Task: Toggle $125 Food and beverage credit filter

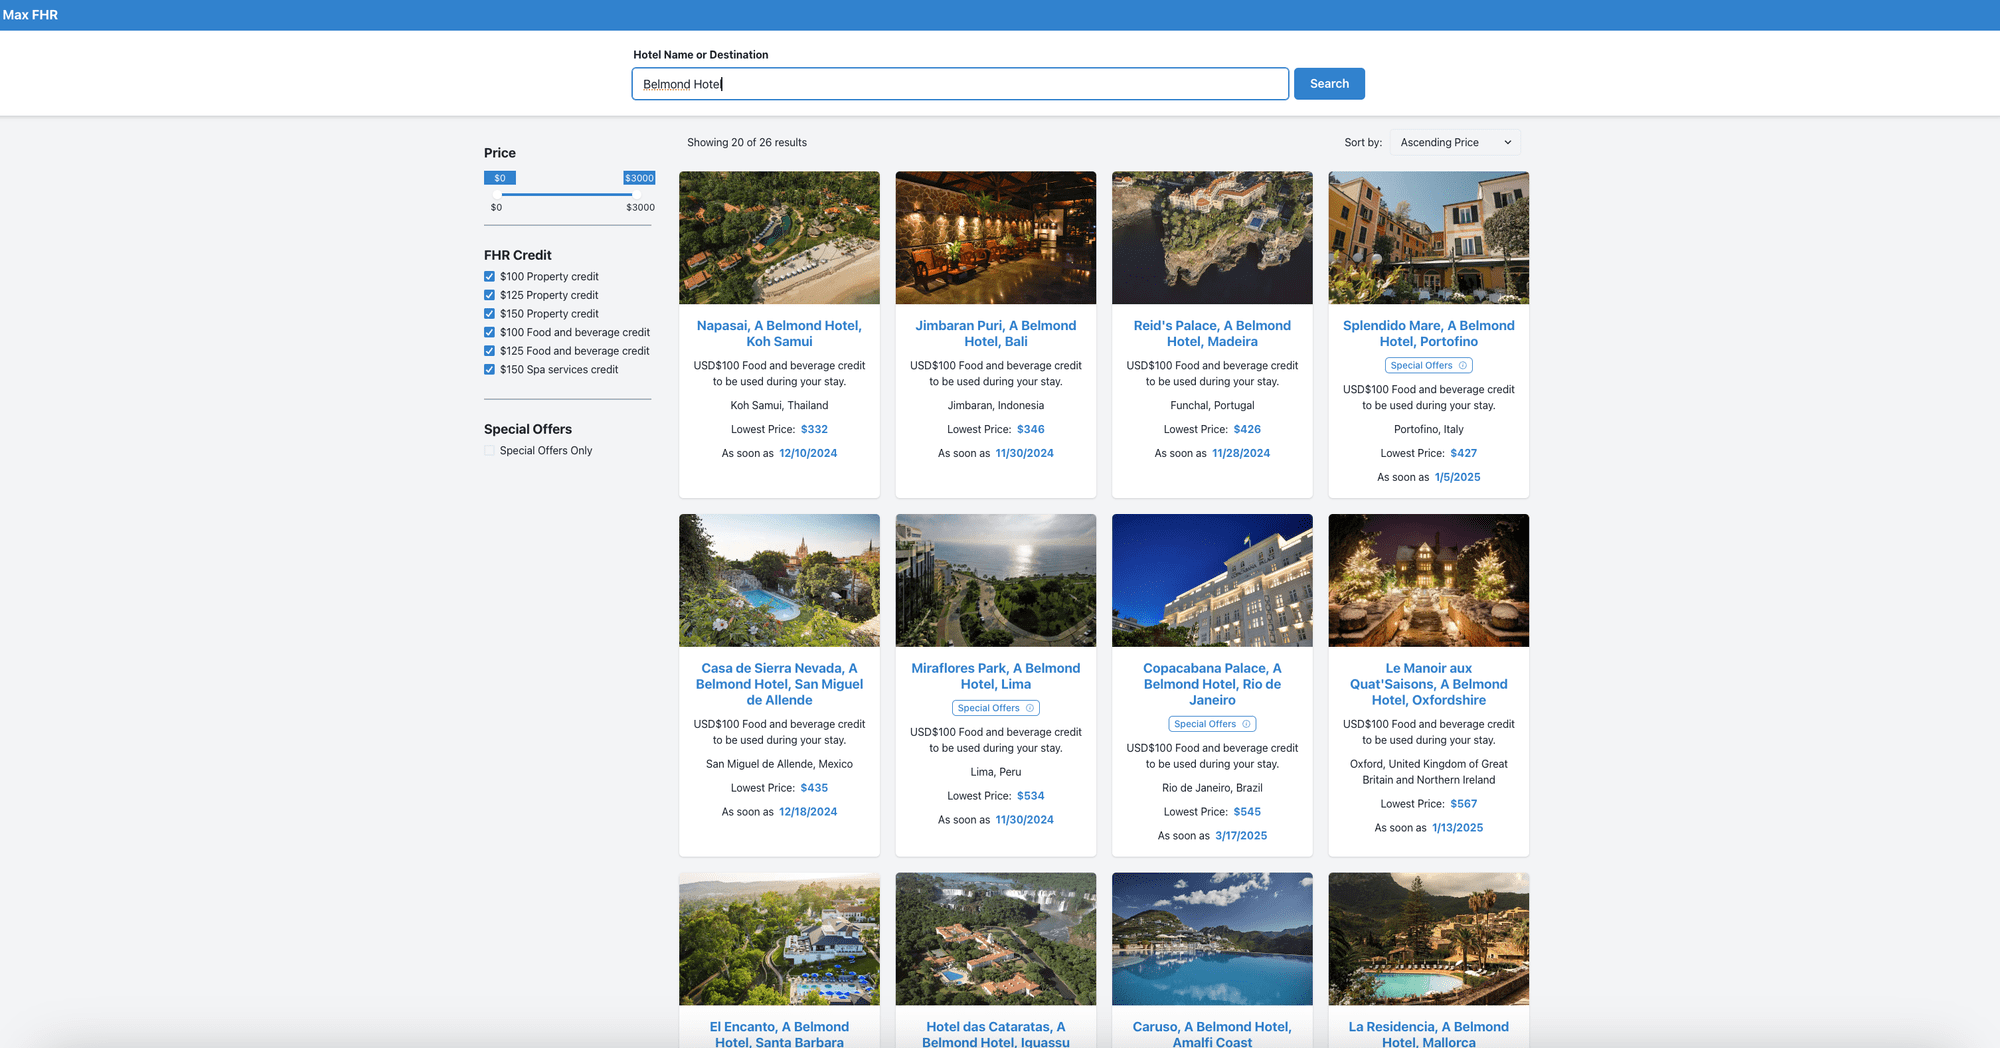Action: (490, 351)
